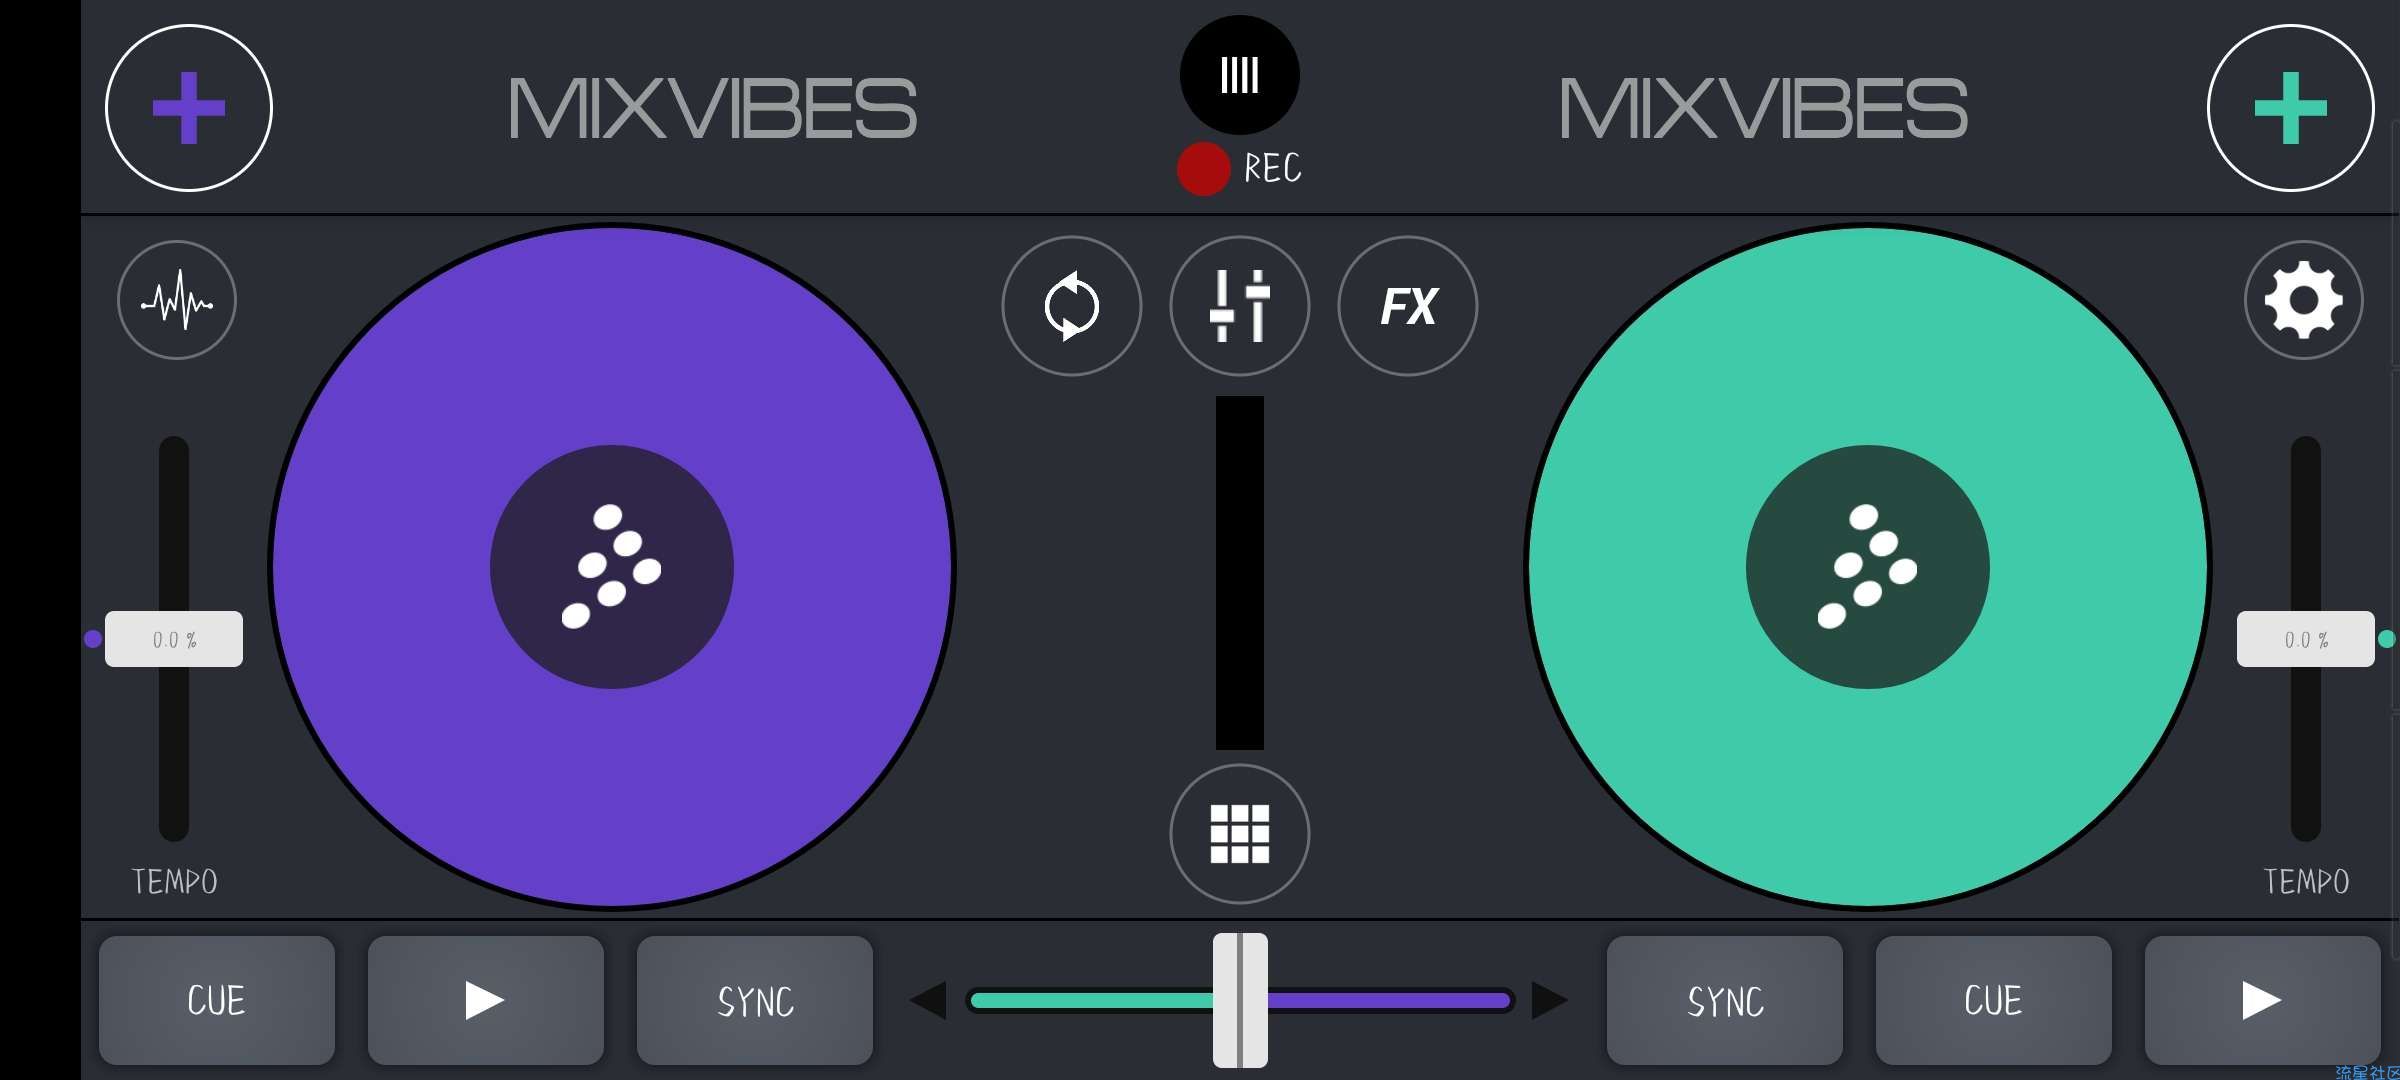Open the waveform view icon
Screen dimensions: 2400x1080
pyautogui.click(x=177, y=300)
